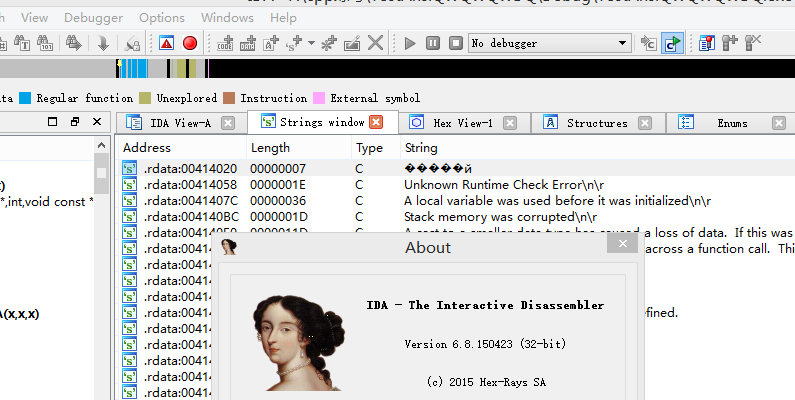
Task: Pause the debugged process
Action: pyautogui.click(x=432, y=43)
